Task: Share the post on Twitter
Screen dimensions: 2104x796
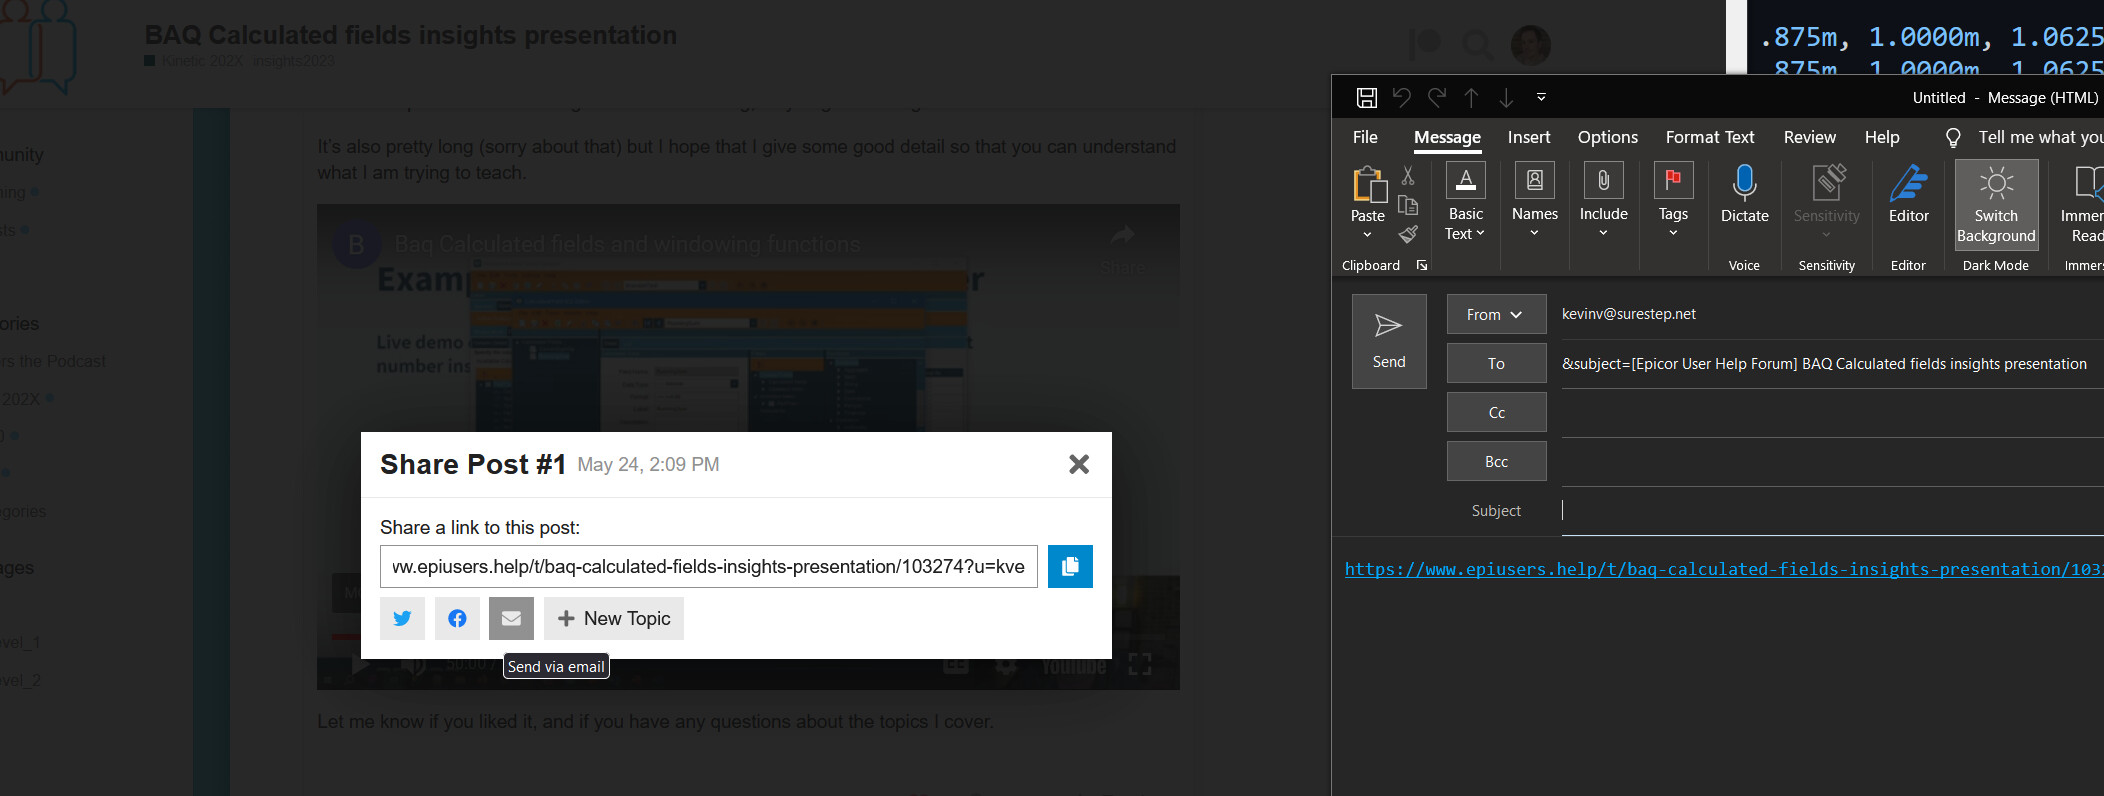Action: (x=402, y=618)
